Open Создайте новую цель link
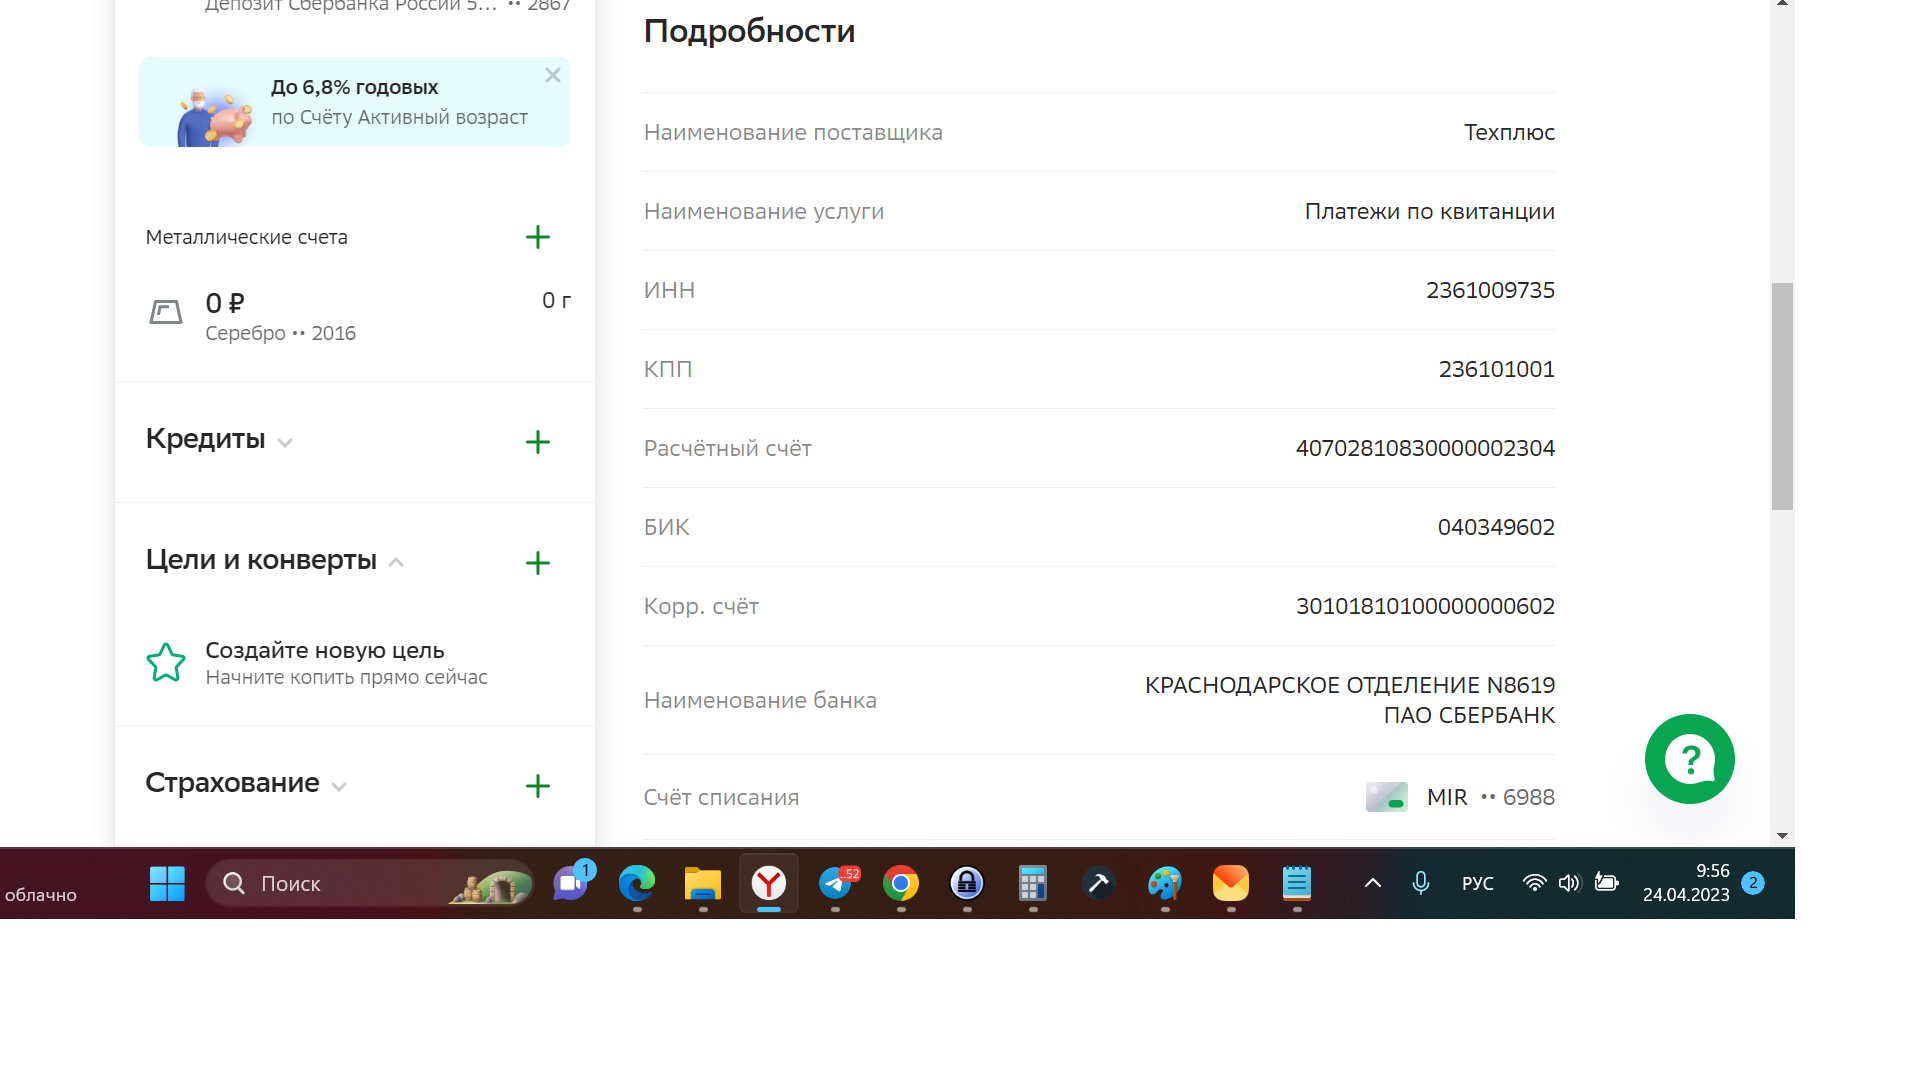 [x=324, y=650]
